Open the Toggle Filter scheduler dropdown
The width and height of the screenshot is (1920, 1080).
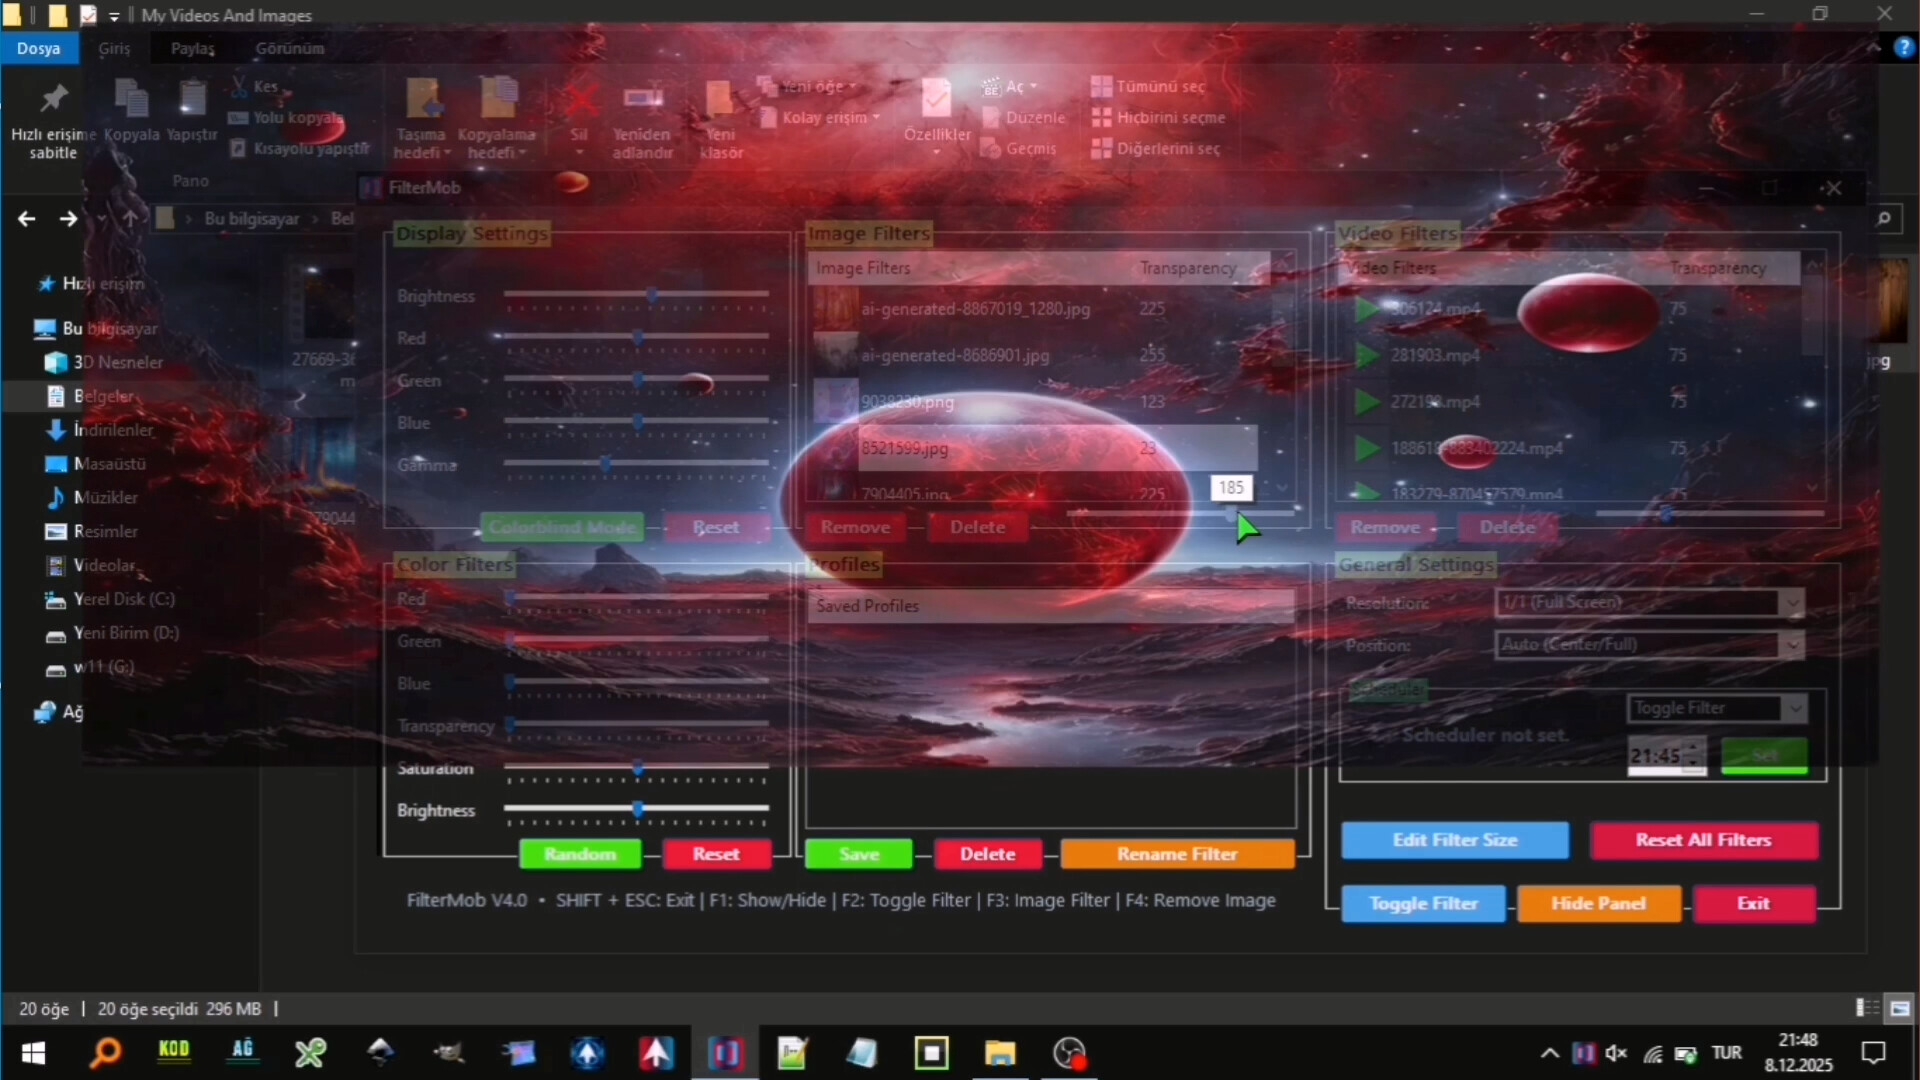[1717, 708]
